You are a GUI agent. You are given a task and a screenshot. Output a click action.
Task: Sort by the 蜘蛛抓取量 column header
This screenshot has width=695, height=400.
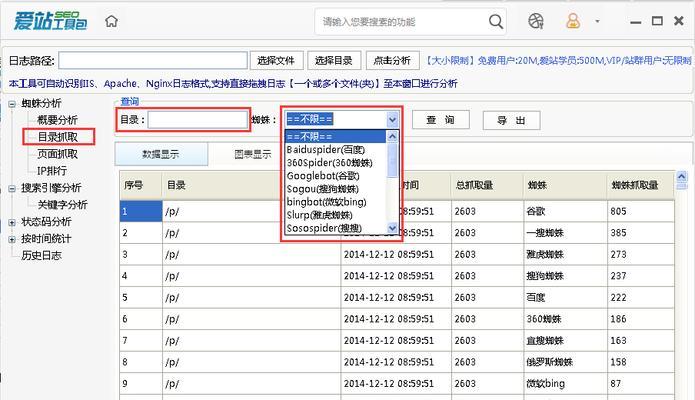640,185
